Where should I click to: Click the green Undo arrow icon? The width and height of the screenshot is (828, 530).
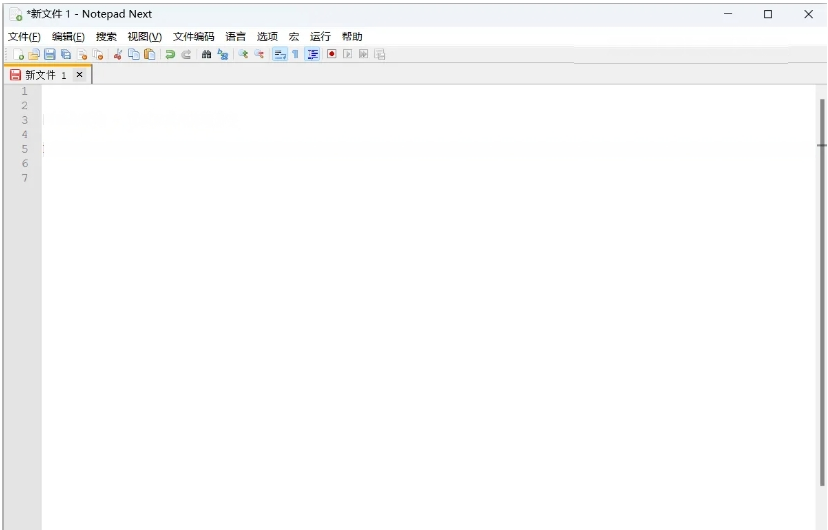tap(170, 54)
